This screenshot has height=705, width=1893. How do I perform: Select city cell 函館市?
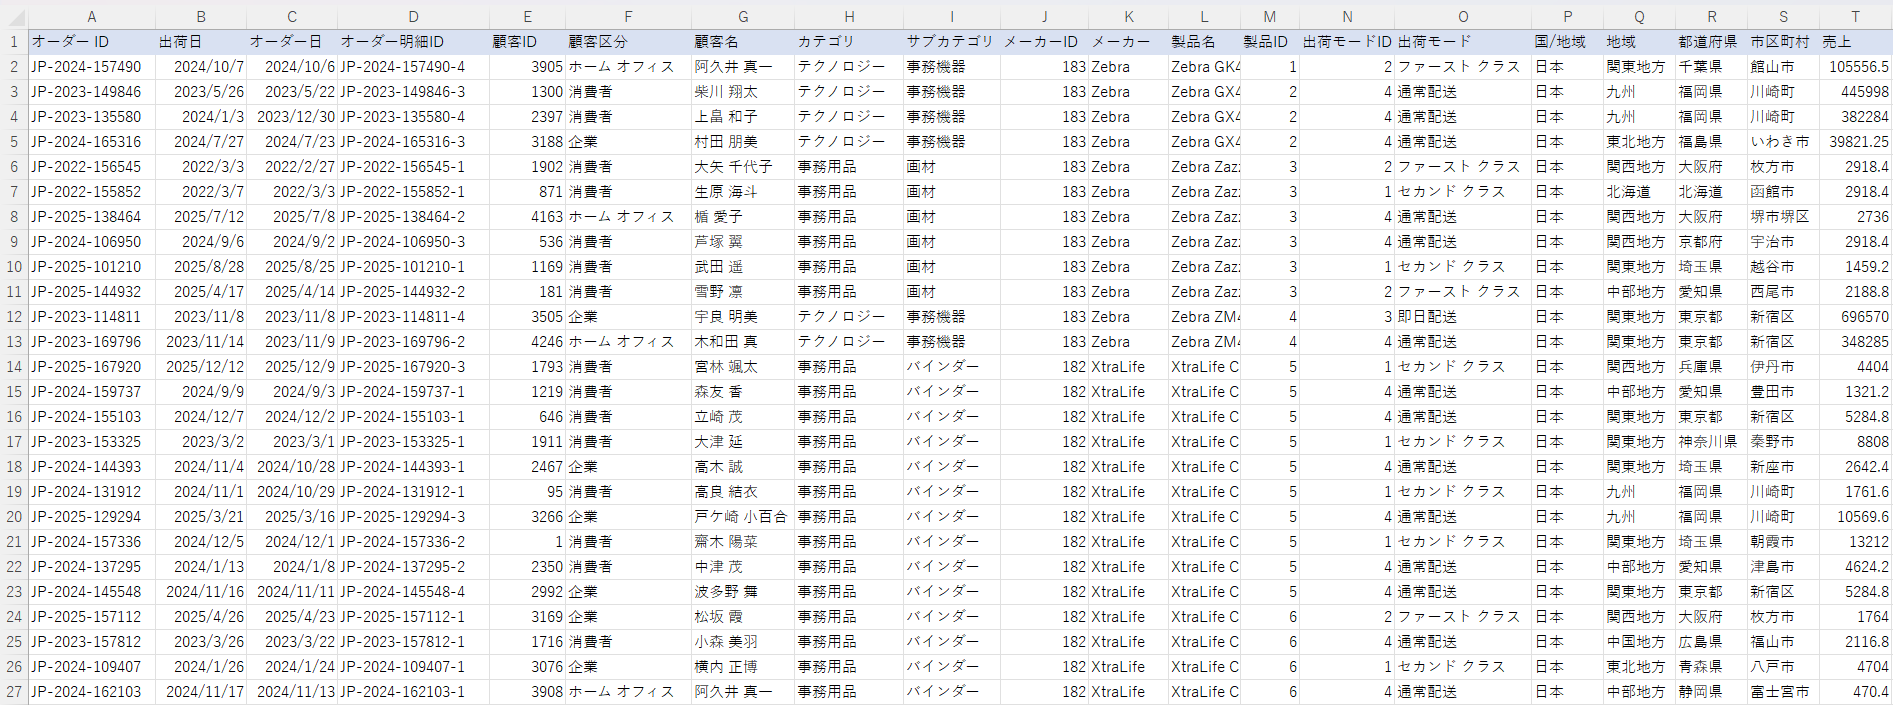click(x=1783, y=191)
